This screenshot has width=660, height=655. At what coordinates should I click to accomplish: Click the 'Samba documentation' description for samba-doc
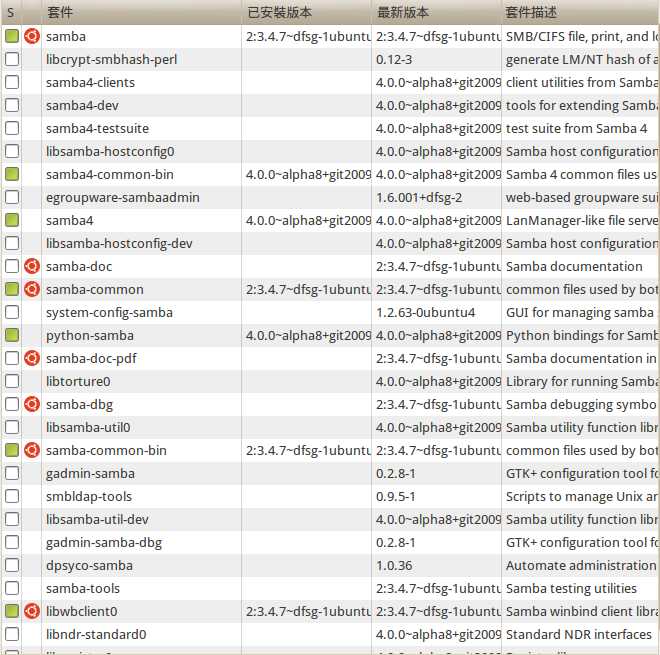574,266
